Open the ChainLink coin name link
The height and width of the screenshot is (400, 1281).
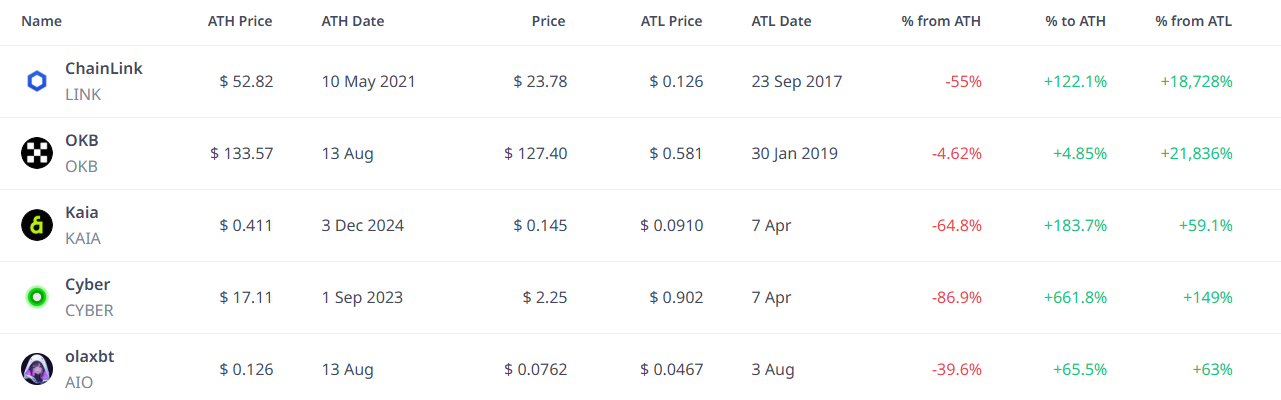(104, 69)
